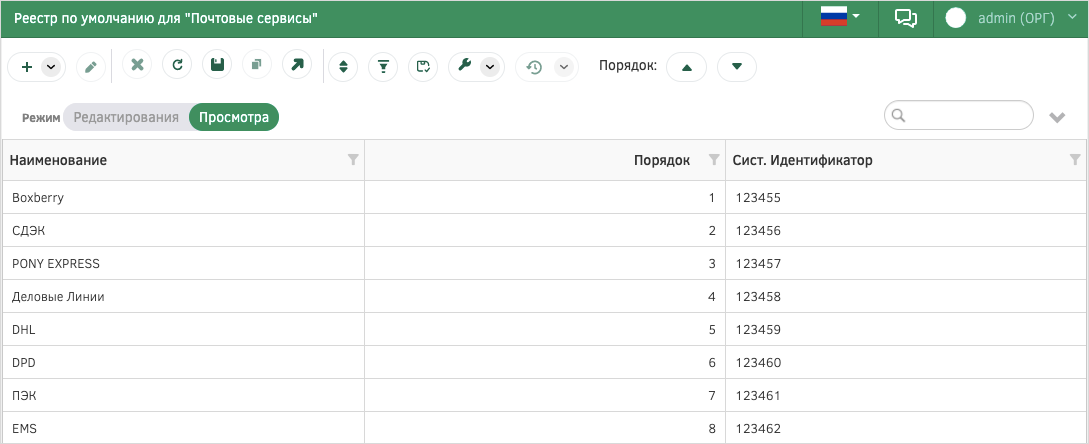Sort by the Наименование column header
Screen dimensions: 1089x444
[x=58, y=161]
